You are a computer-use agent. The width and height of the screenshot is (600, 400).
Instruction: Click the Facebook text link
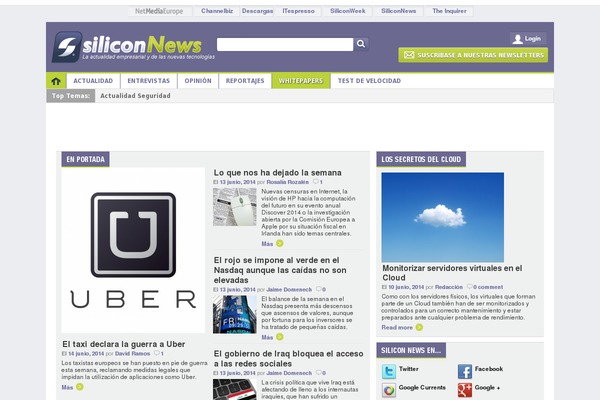[x=489, y=369]
